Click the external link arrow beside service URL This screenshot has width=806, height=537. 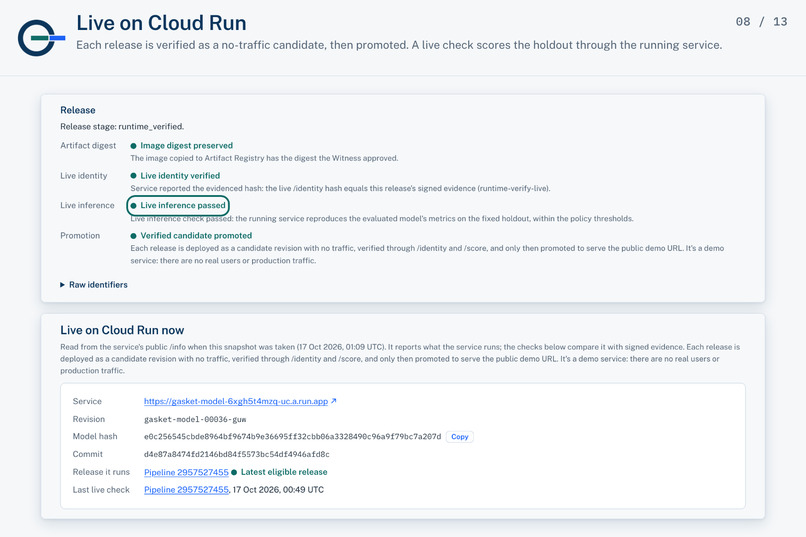tap(334, 401)
